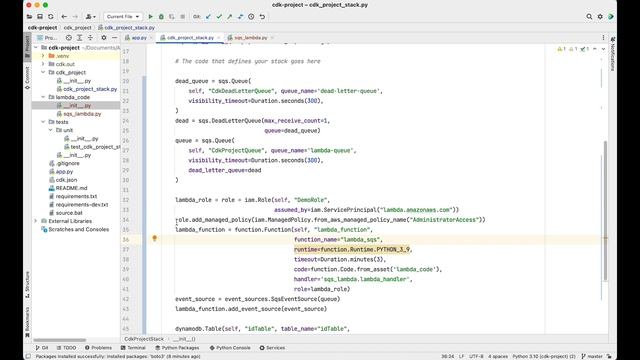This screenshot has height=360, width=640.
Task: Jump to next highlighted error arrow
Action: [603, 49]
